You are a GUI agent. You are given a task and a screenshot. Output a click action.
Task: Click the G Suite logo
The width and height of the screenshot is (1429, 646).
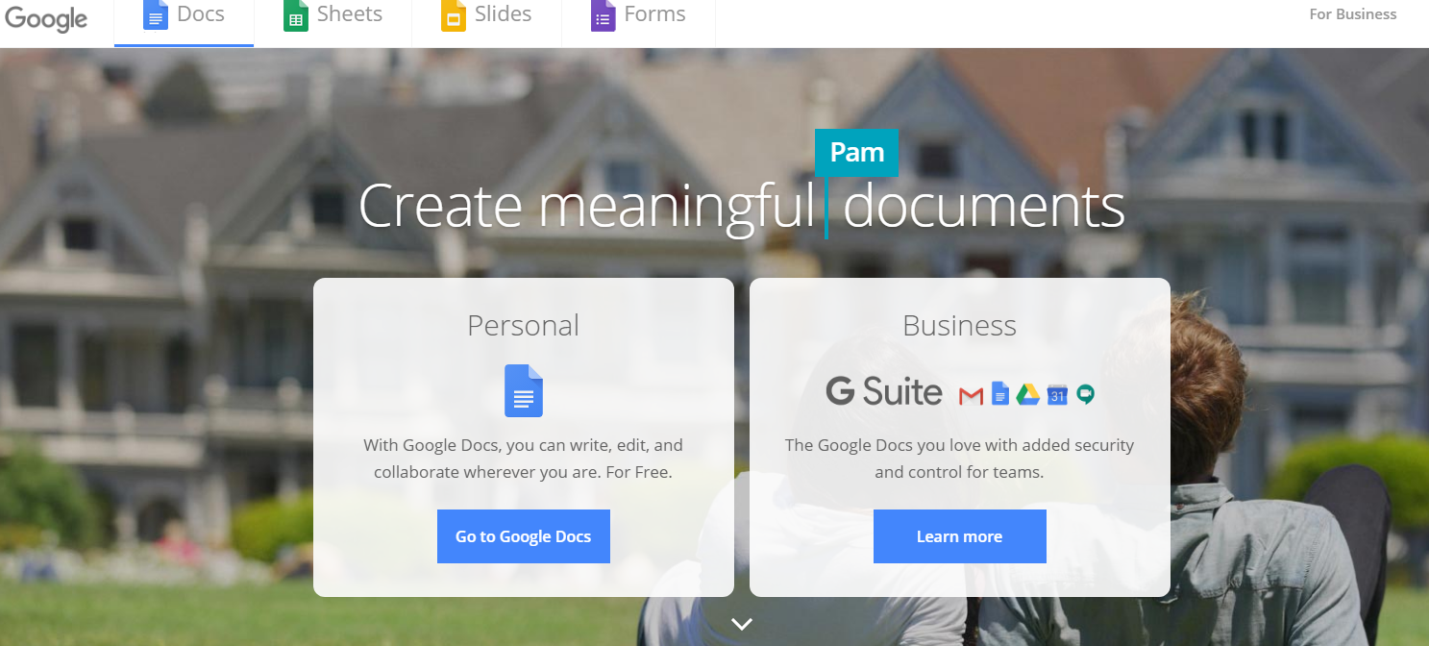[884, 391]
